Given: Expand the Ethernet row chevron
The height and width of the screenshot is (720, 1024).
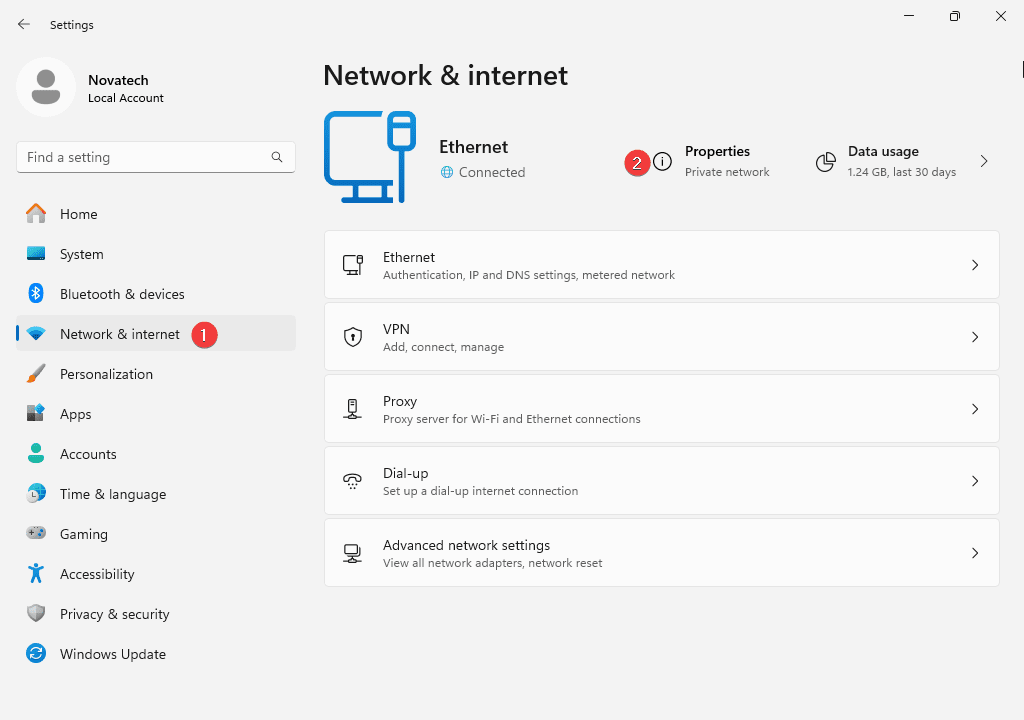Looking at the screenshot, I should pyautogui.click(x=975, y=265).
